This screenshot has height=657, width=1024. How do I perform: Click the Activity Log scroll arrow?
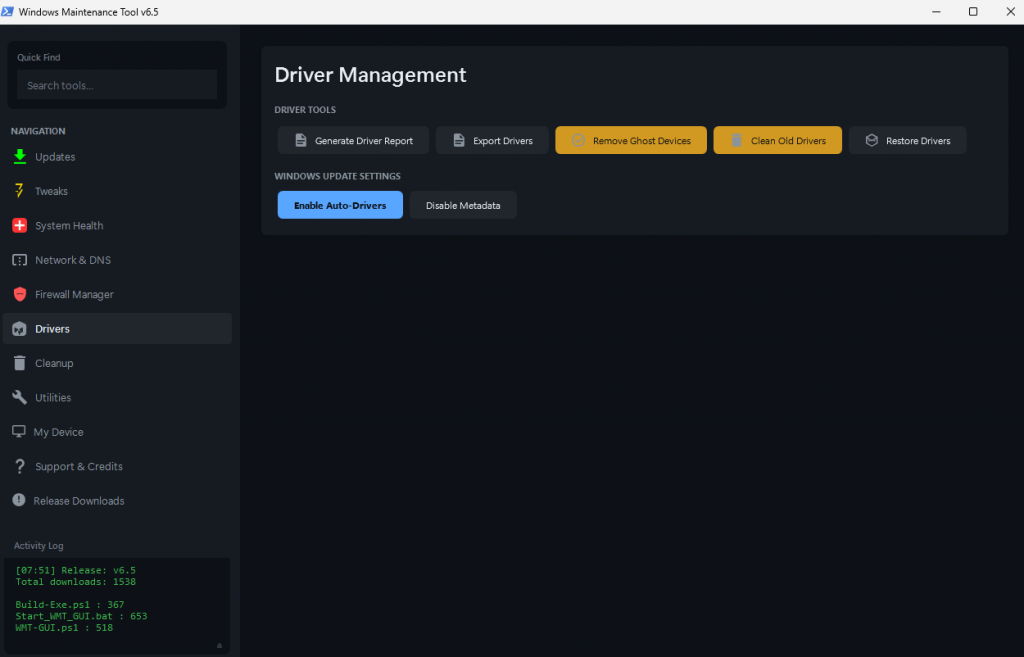219,645
